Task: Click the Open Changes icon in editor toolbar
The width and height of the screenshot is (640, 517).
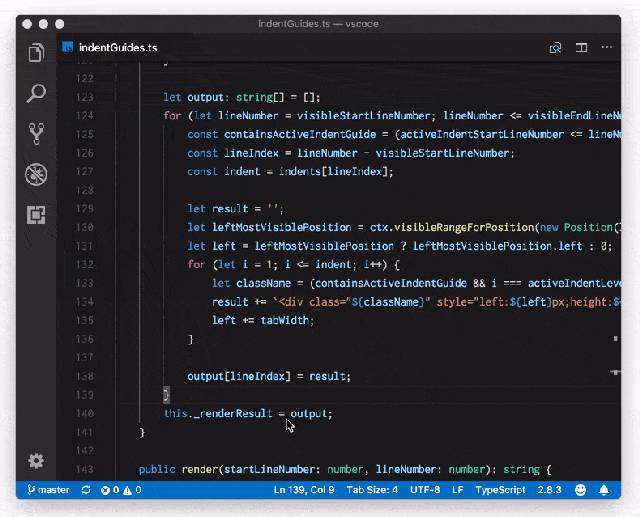Action: click(x=555, y=48)
